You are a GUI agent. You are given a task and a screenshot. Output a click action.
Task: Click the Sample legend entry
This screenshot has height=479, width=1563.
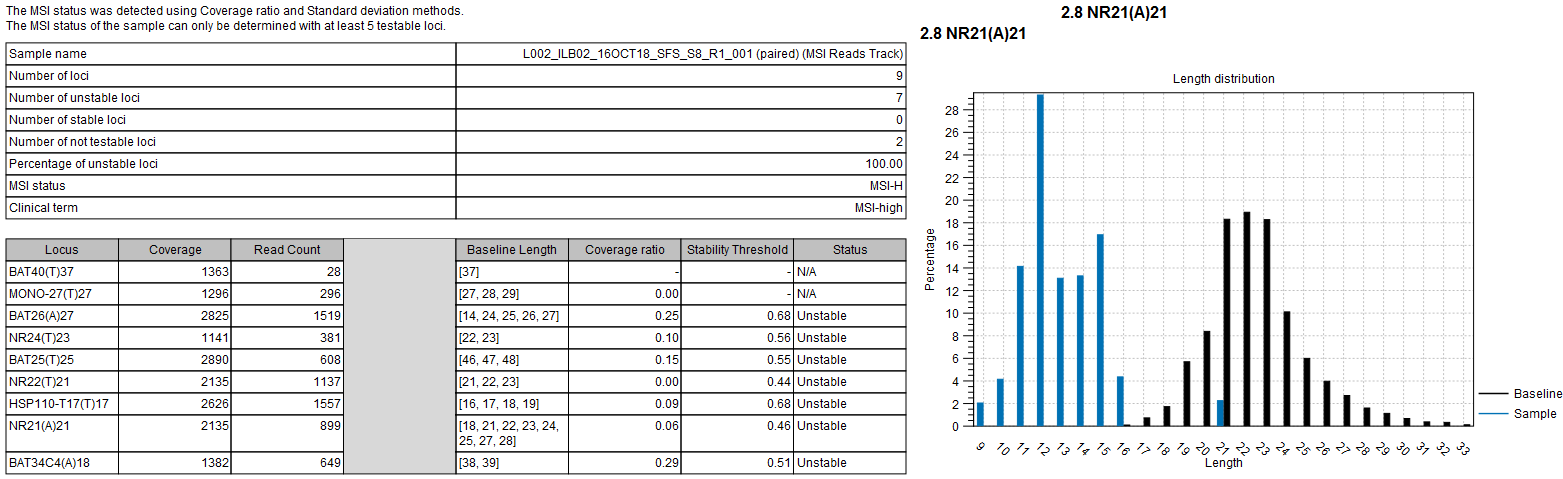tap(1534, 413)
